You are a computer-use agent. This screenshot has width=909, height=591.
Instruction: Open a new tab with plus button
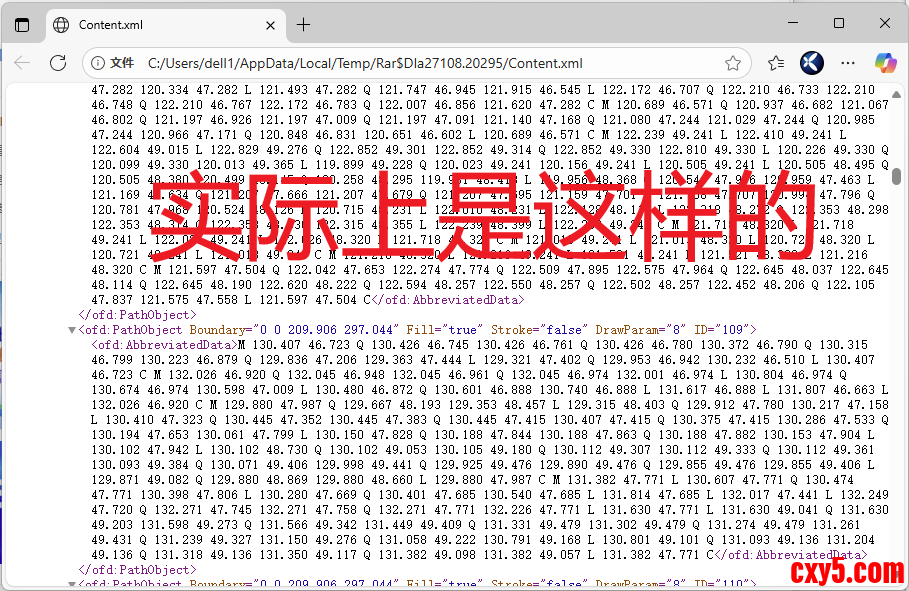tap(303, 25)
